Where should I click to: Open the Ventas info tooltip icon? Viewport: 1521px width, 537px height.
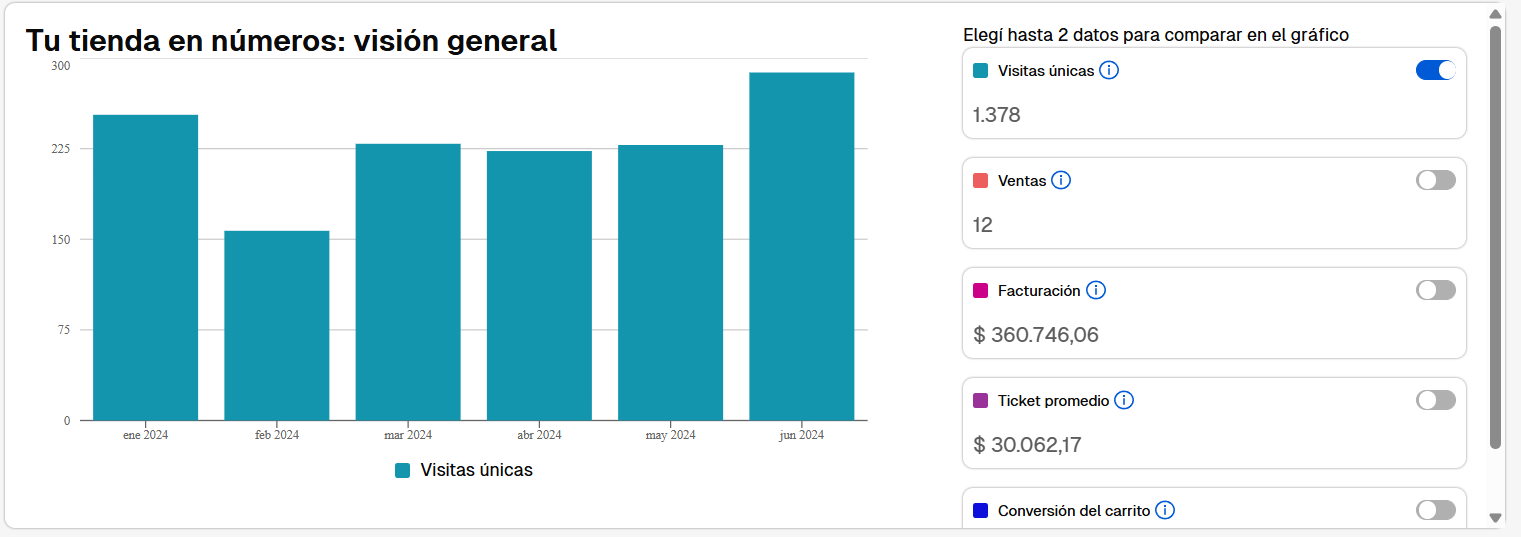(1061, 180)
